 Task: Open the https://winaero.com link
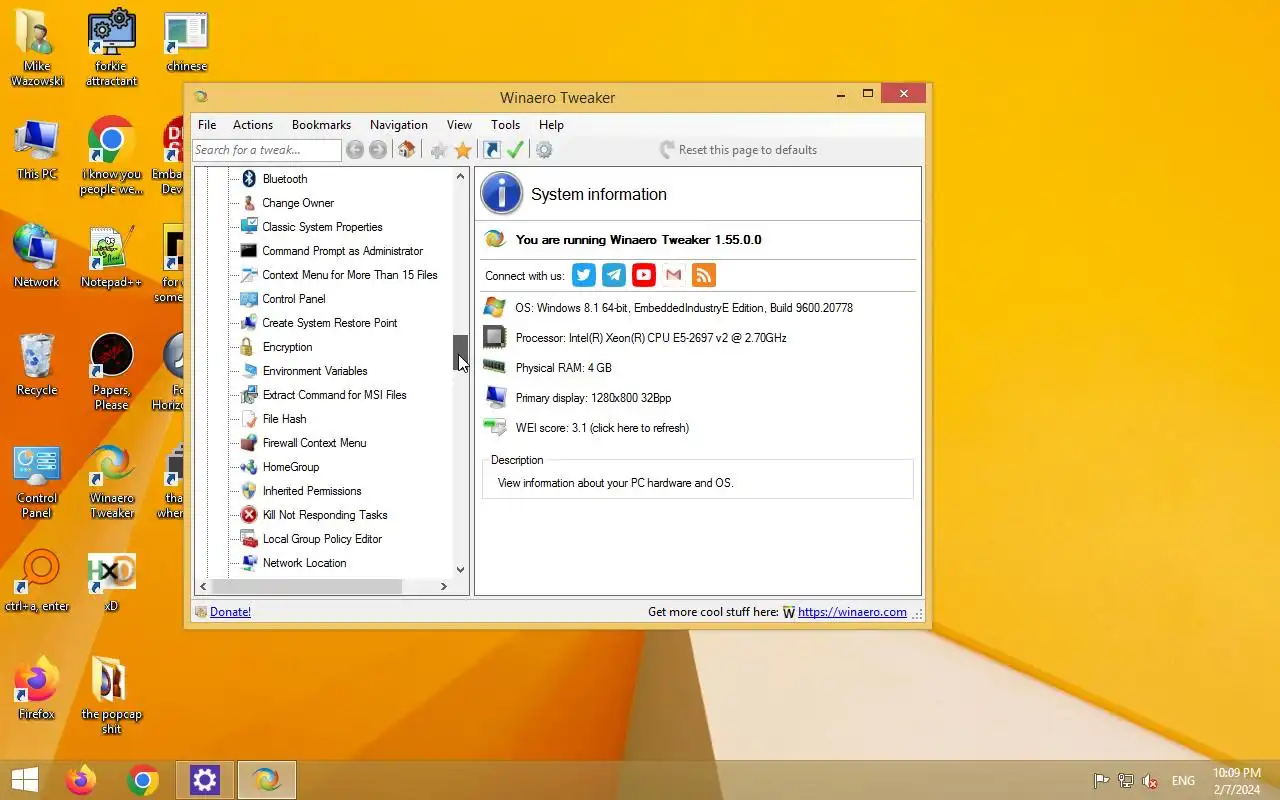[852, 612]
